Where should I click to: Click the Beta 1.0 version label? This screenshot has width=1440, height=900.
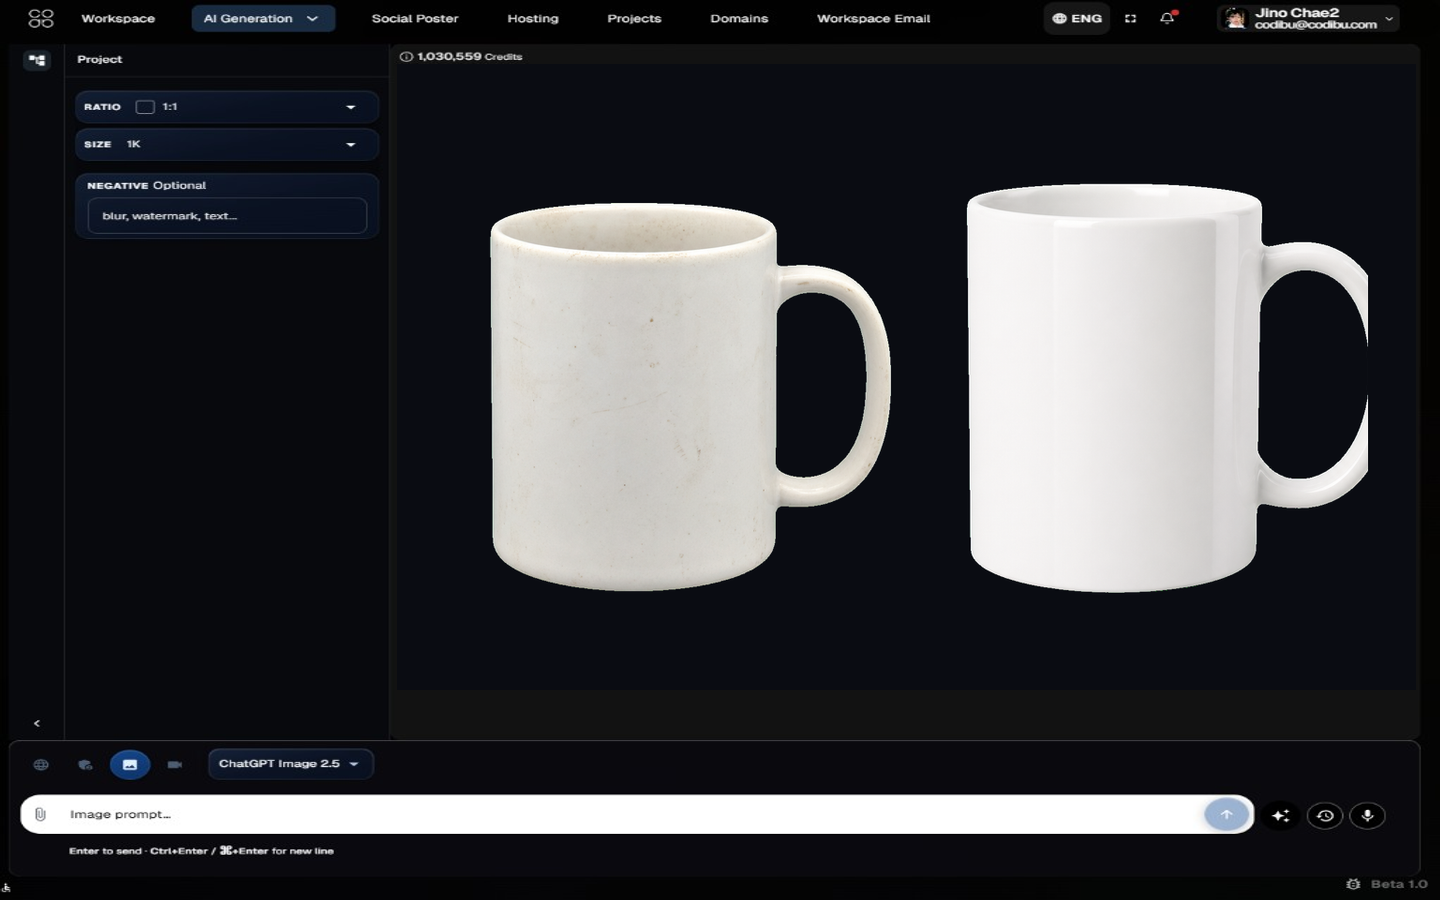[1399, 884]
